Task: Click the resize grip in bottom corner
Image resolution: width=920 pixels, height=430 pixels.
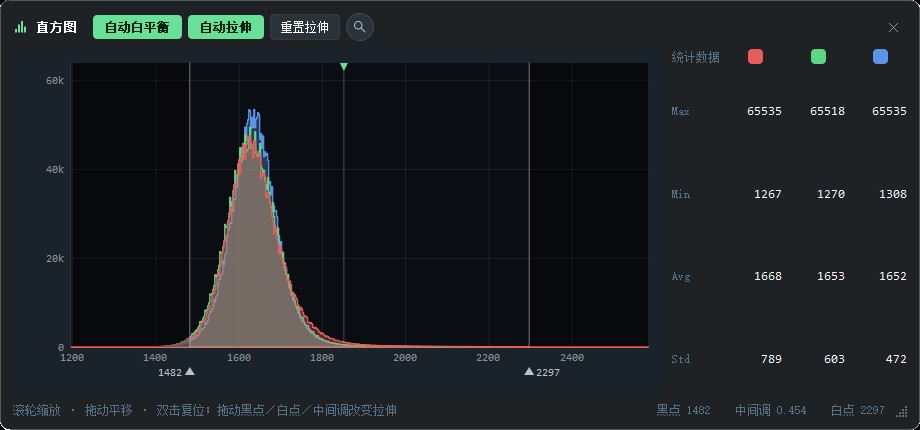Action: 902,412
